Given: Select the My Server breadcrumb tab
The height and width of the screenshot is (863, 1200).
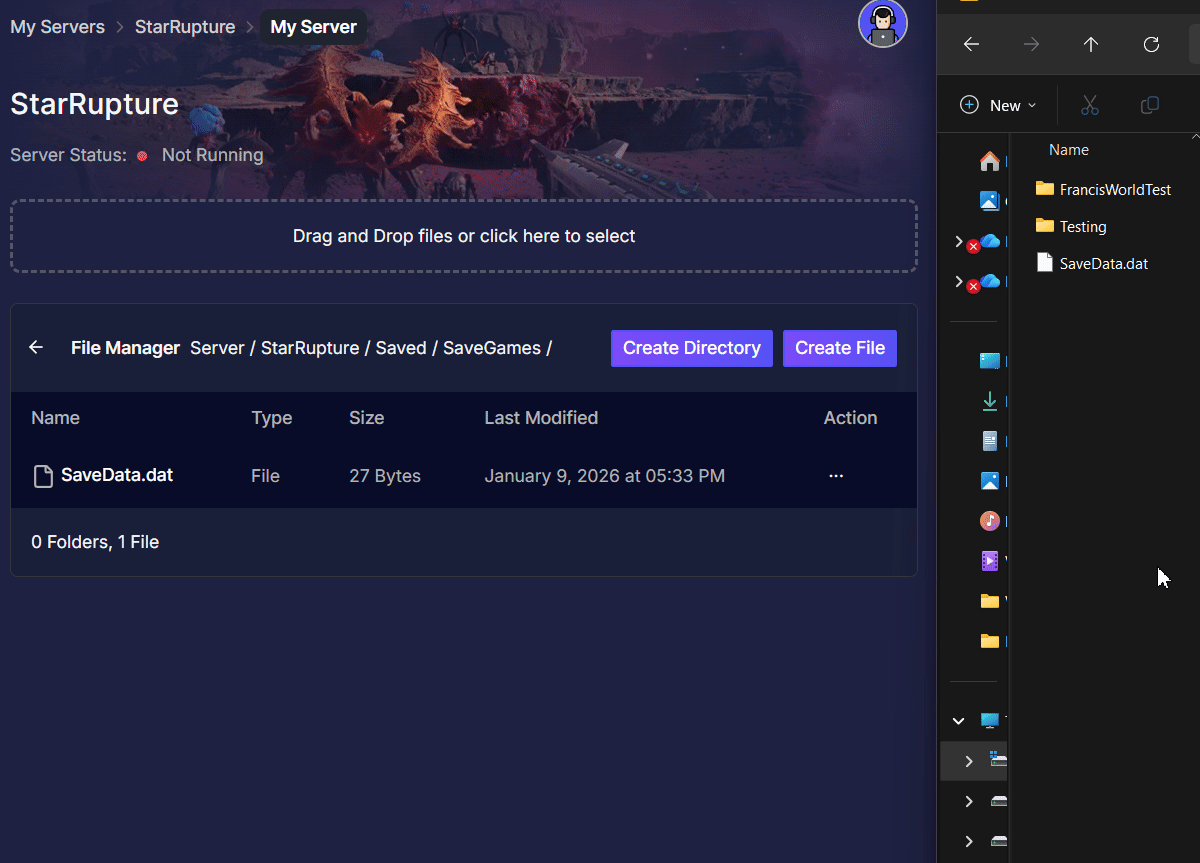Looking at the screenshot, I should click(313, 26).
